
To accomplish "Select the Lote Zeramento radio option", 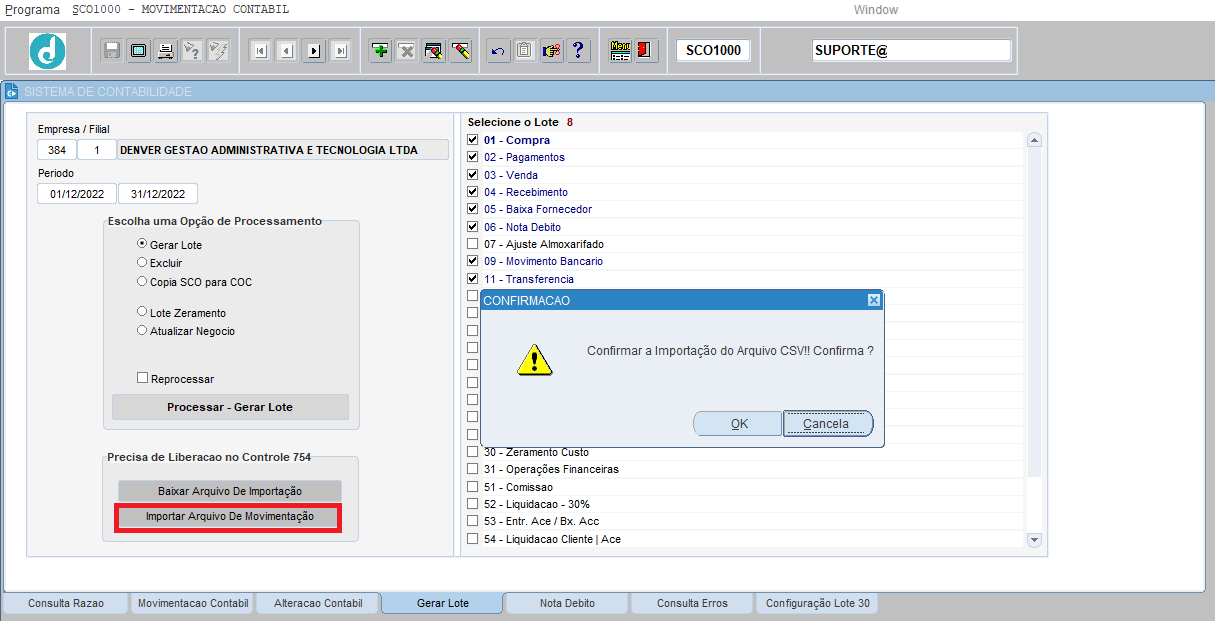I will (142, 312).
